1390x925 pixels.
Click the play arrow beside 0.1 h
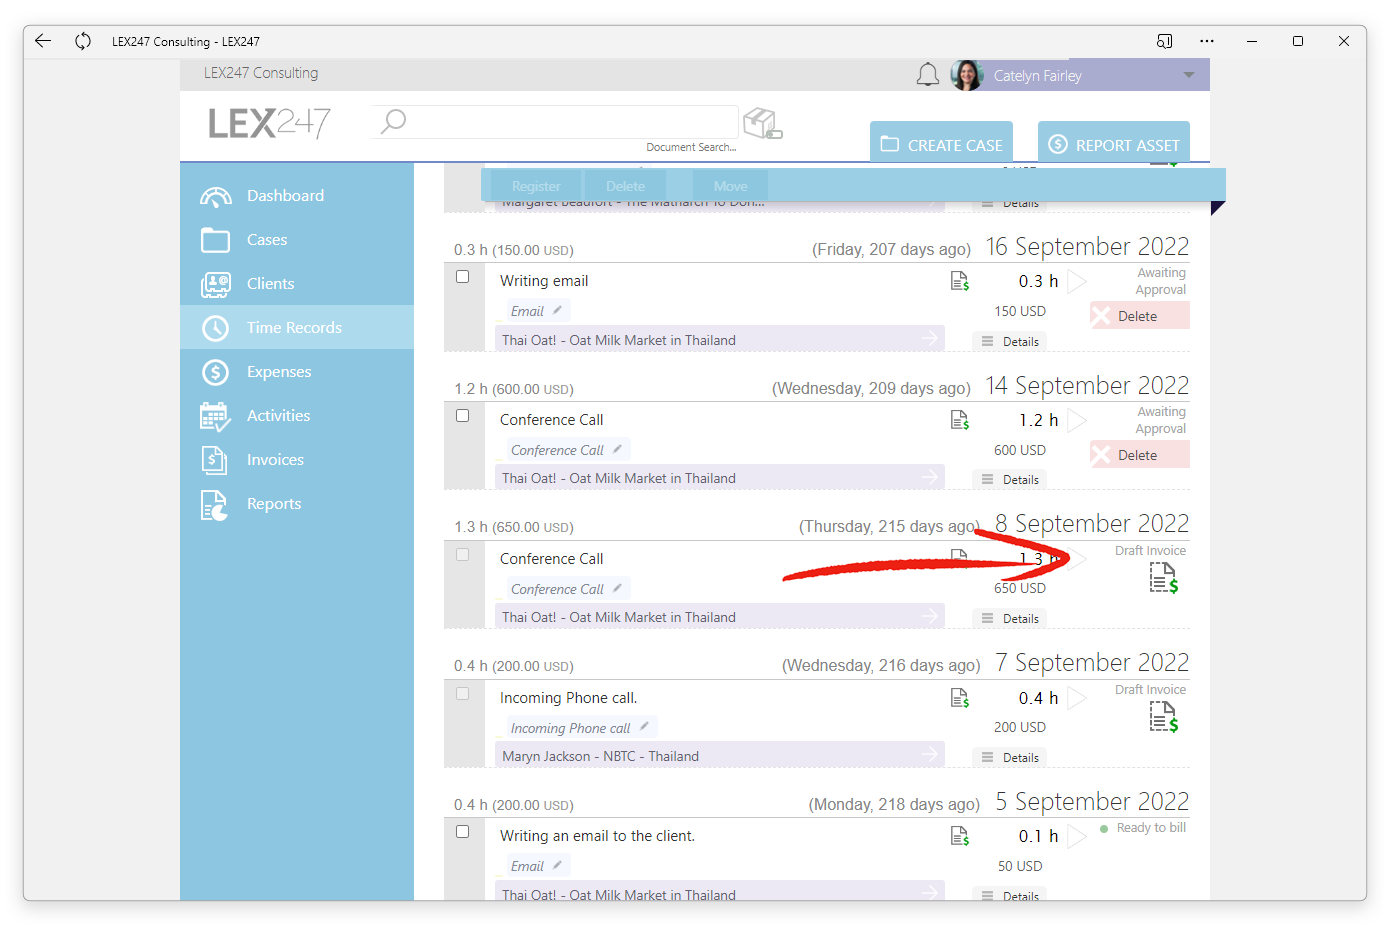tap(1077, 836)
